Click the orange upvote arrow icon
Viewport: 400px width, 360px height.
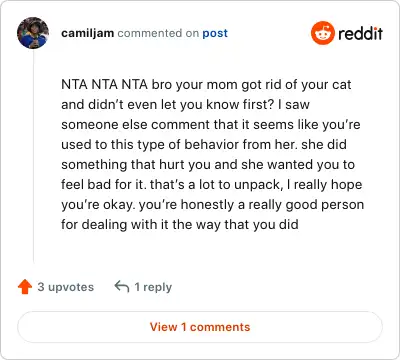pos(25,287)
